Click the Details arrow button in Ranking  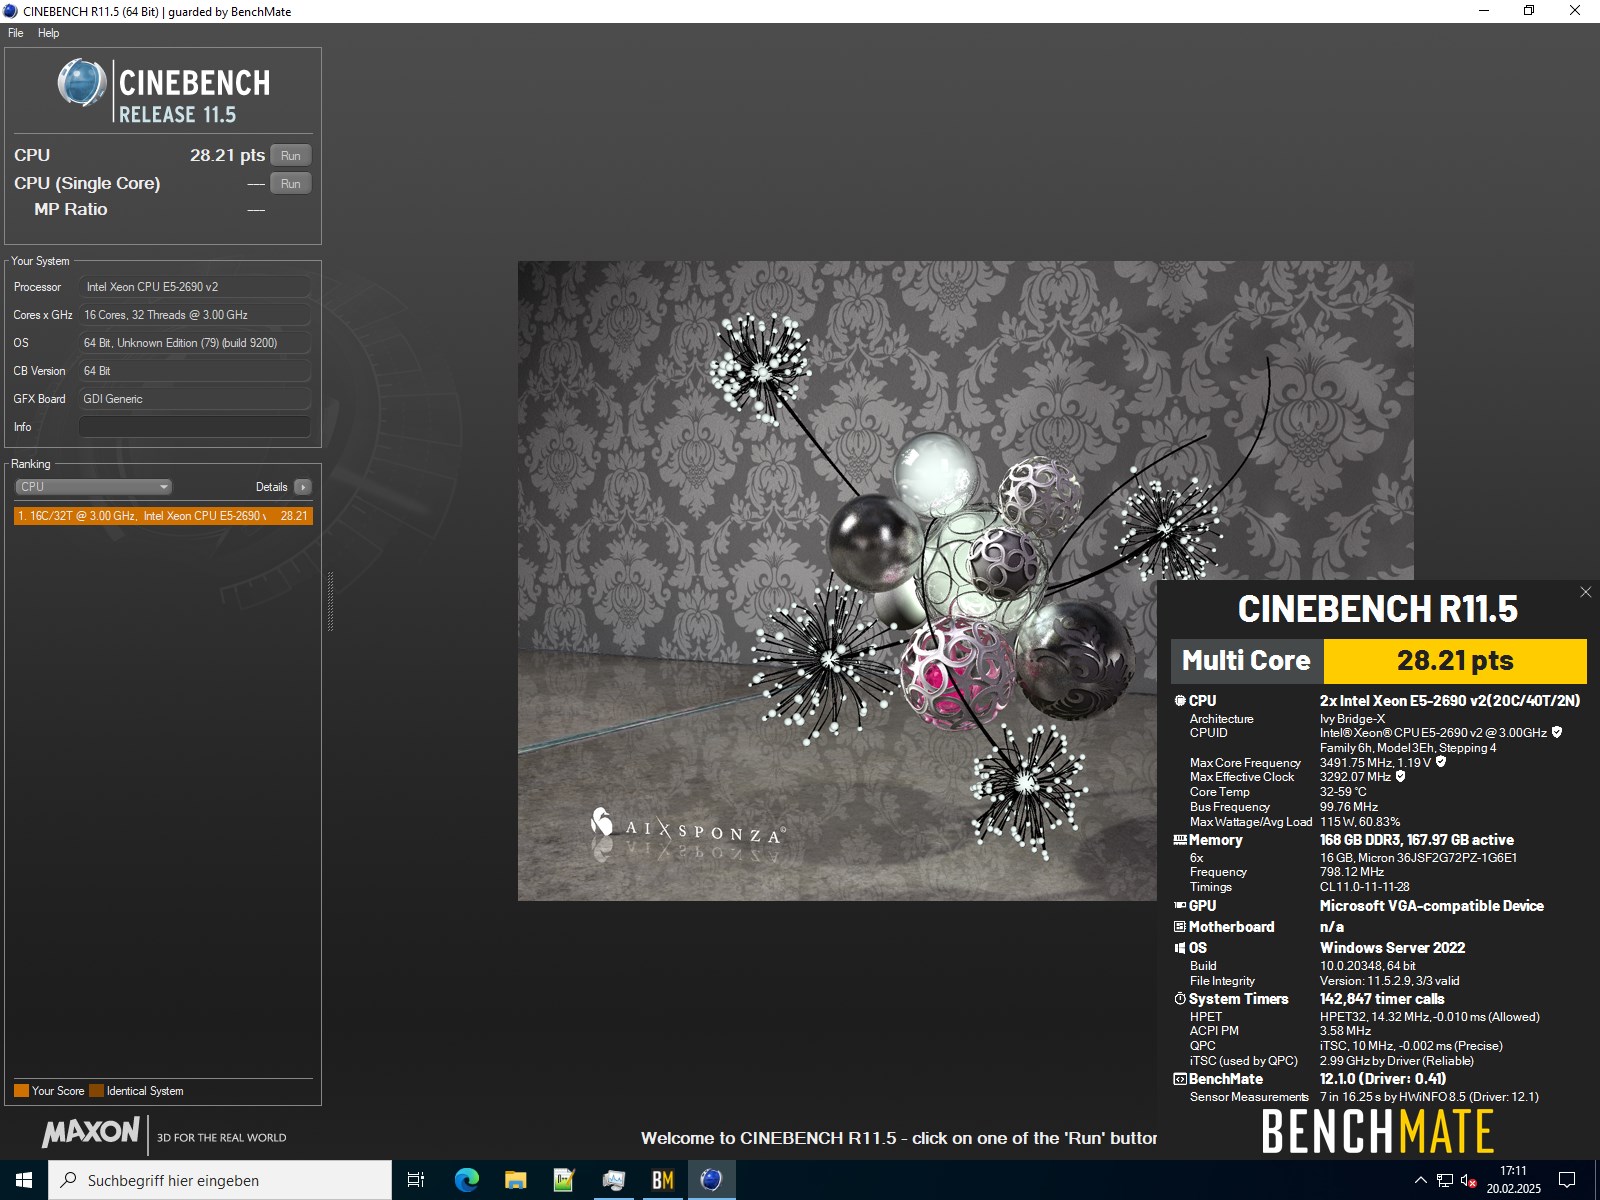click(303, 487)
